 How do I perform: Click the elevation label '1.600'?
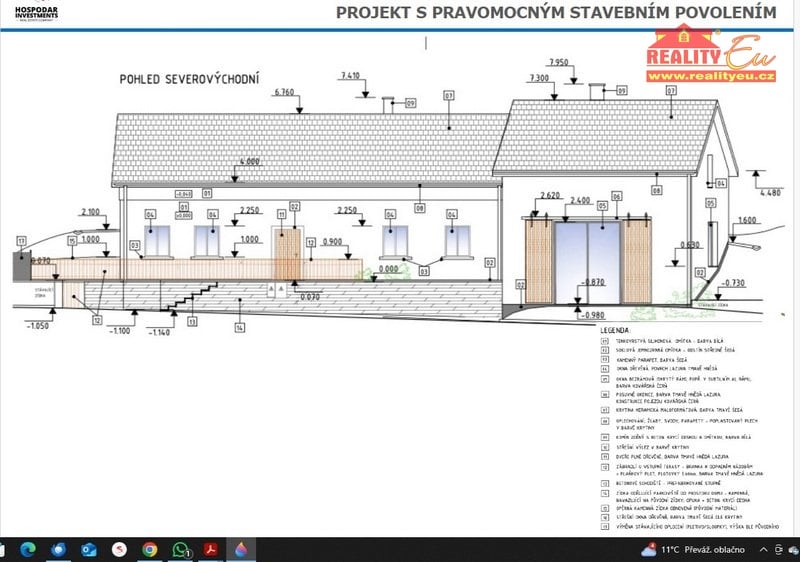[x=747, y=220]
